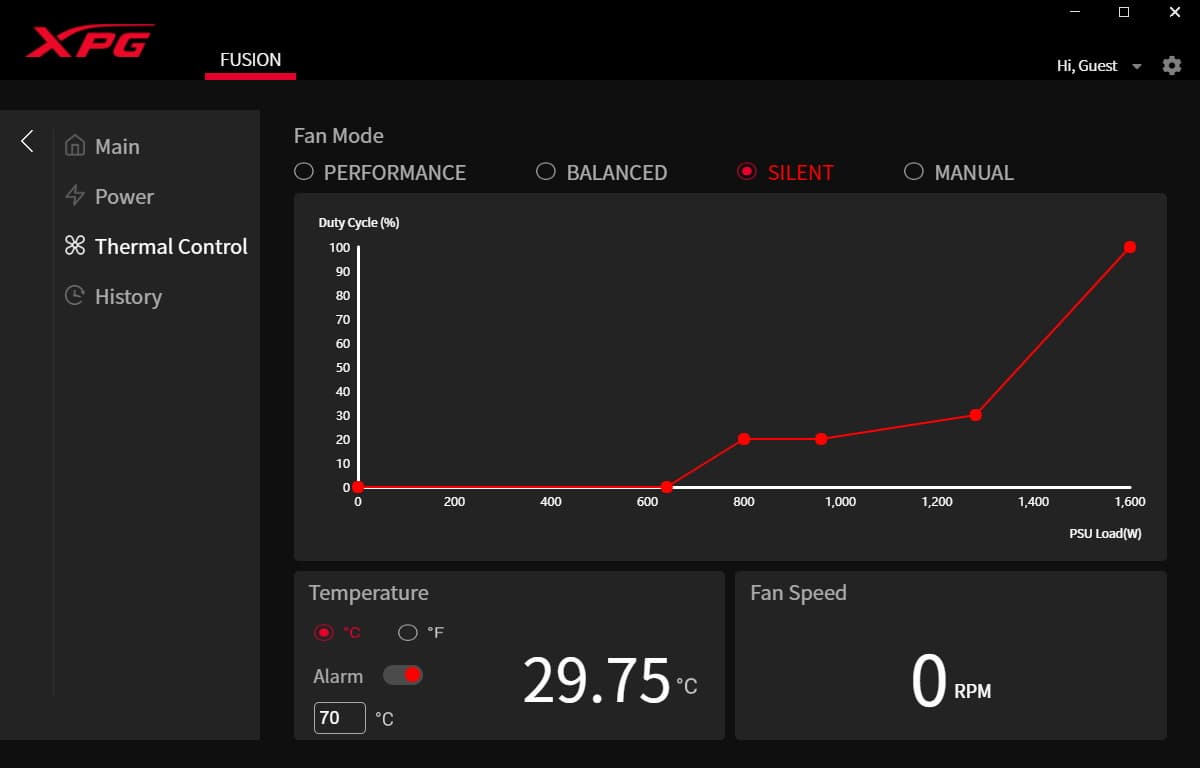Open the Main page
Image resolution: width=1200 pixels, height=768 pixels.
click(117, 147)
